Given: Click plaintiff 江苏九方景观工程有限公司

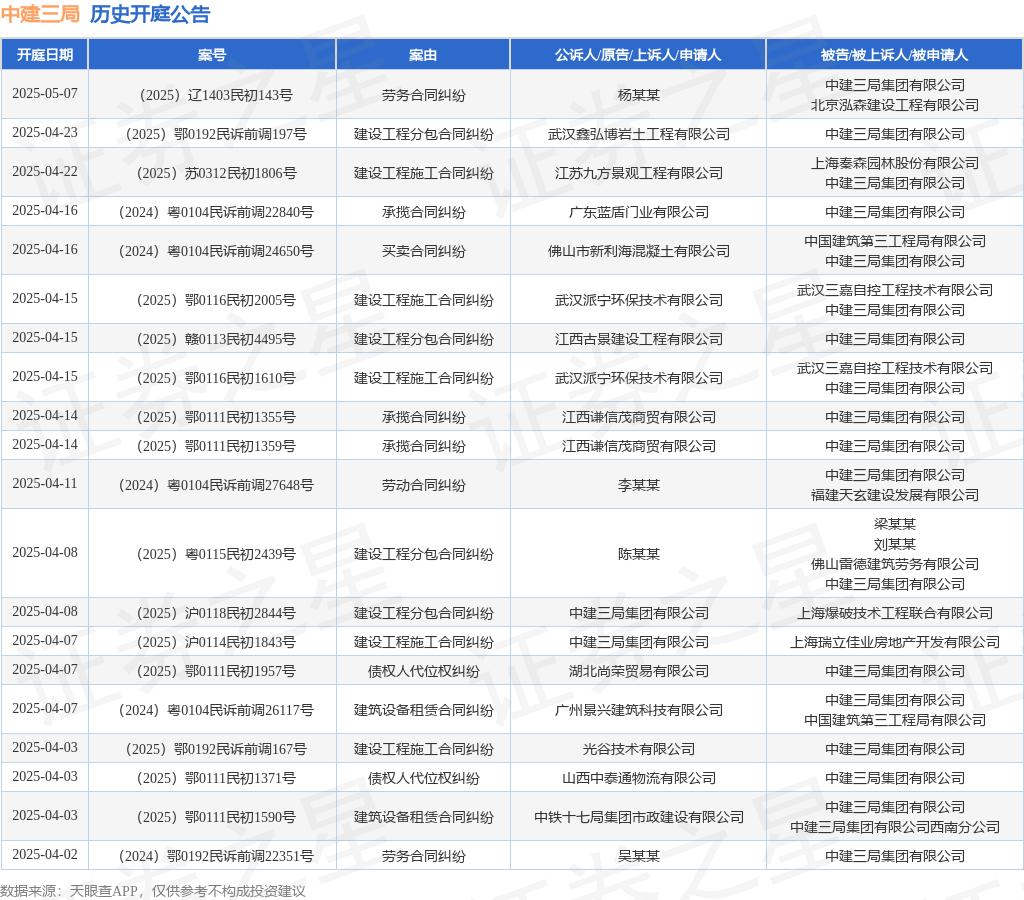Looking at the screenshot, I should click(638, 173).
